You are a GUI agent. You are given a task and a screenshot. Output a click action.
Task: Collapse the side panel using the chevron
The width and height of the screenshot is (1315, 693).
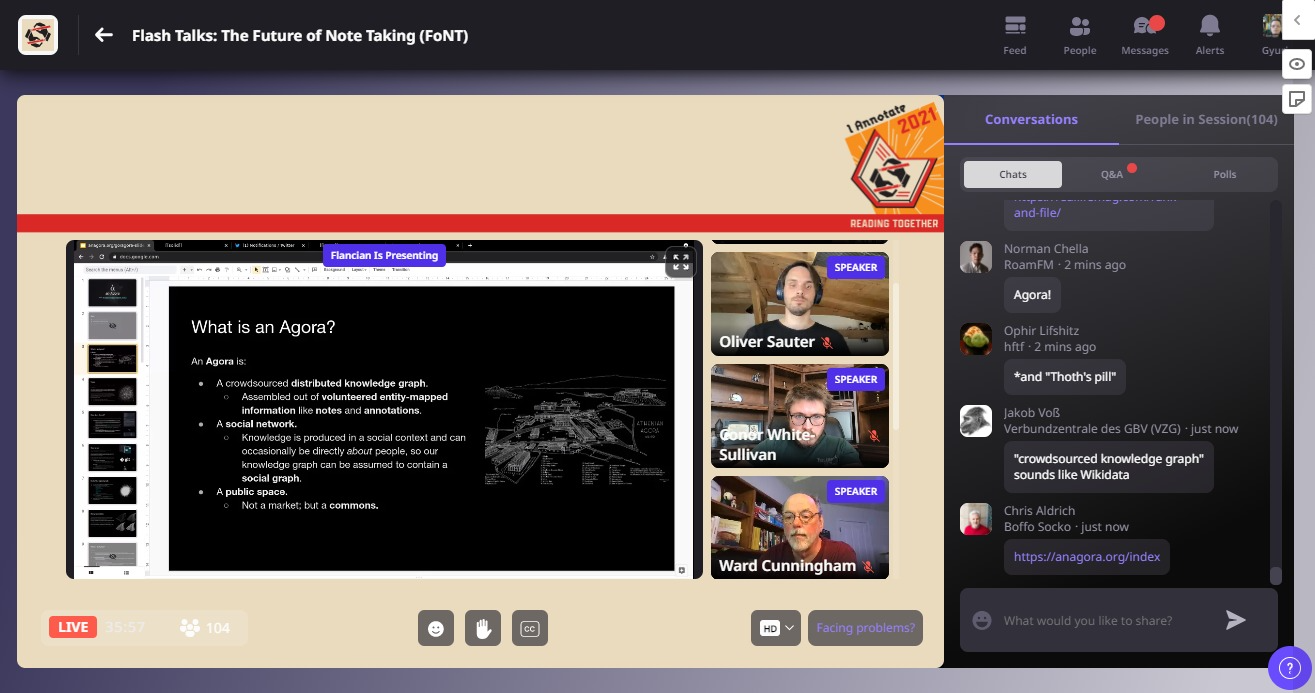1297,20
